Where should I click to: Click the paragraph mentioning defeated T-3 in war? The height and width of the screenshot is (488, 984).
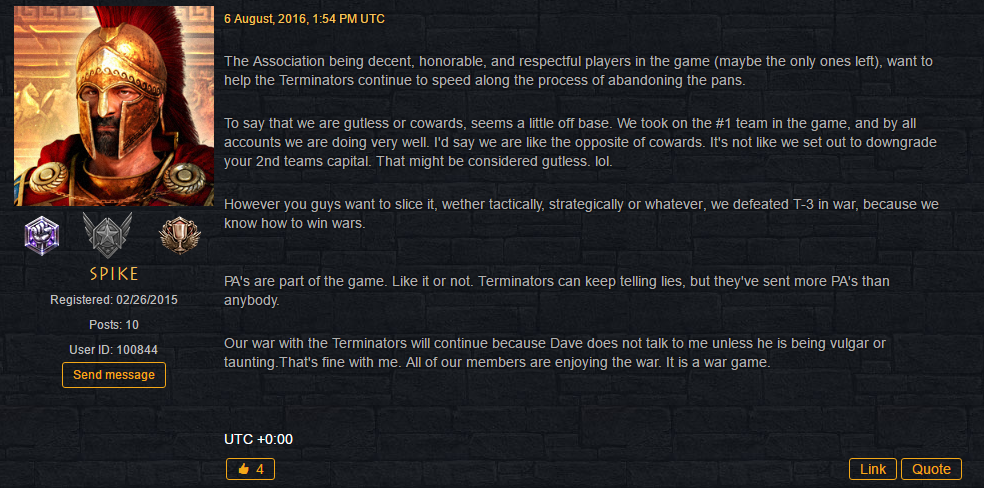(581, 213)
